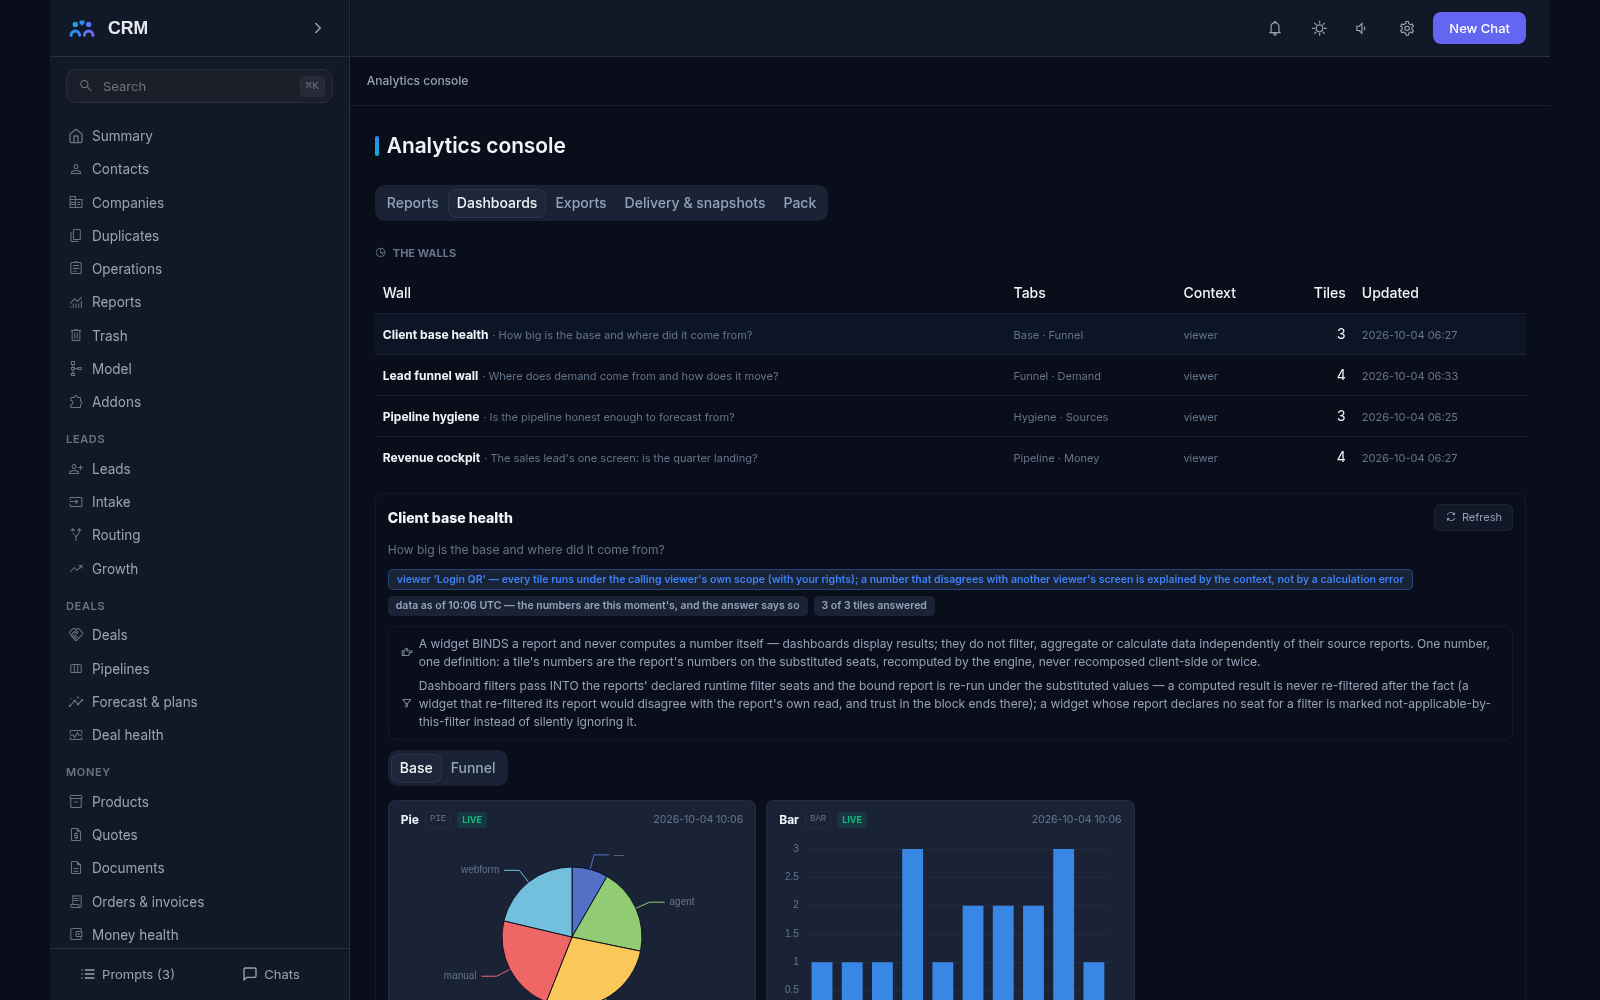Switch to the Reports tab
This screenshot has height=1000, width=1600.
(412, 203)
